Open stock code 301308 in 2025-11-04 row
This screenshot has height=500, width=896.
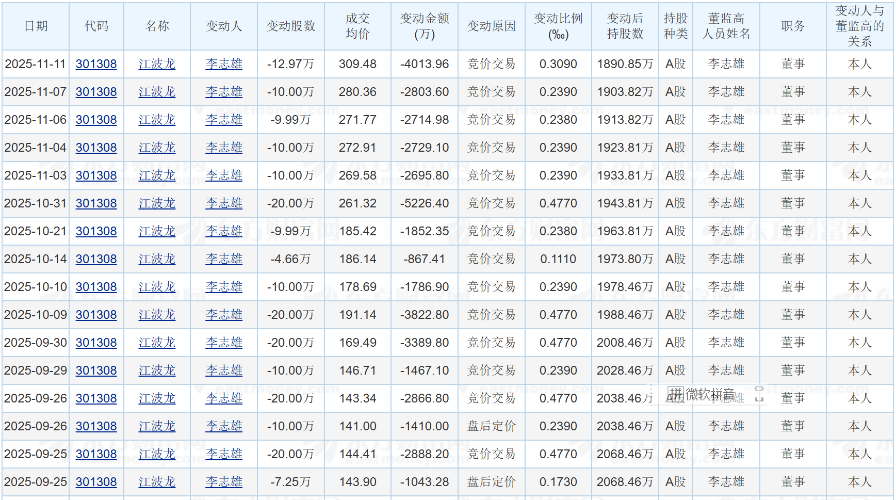96,148
